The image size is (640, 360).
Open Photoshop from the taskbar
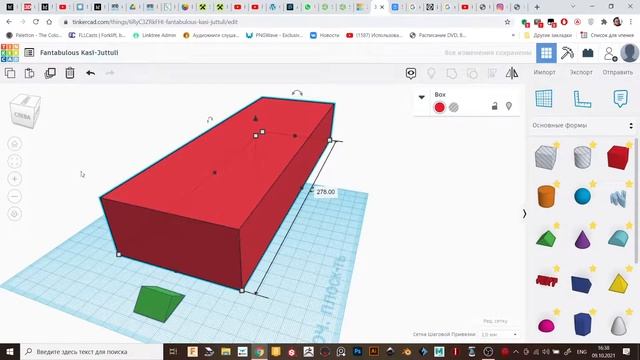(358, 351)
